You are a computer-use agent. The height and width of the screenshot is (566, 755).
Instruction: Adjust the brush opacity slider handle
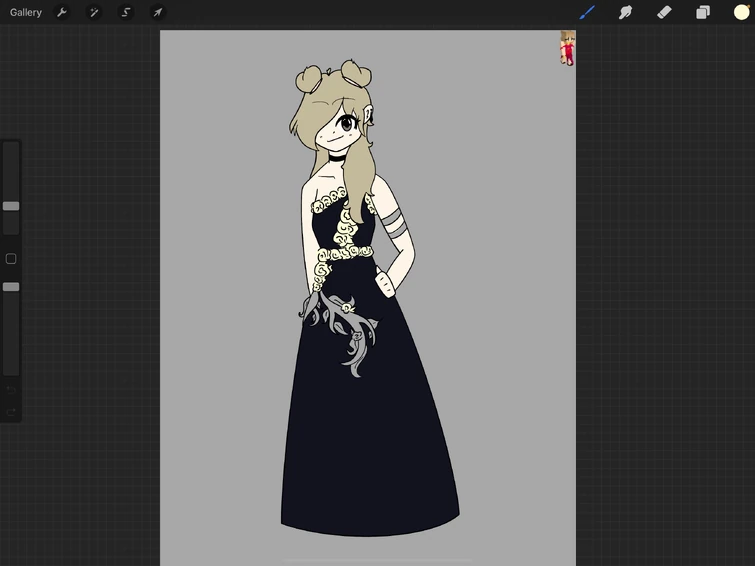(x=11, y=287)
